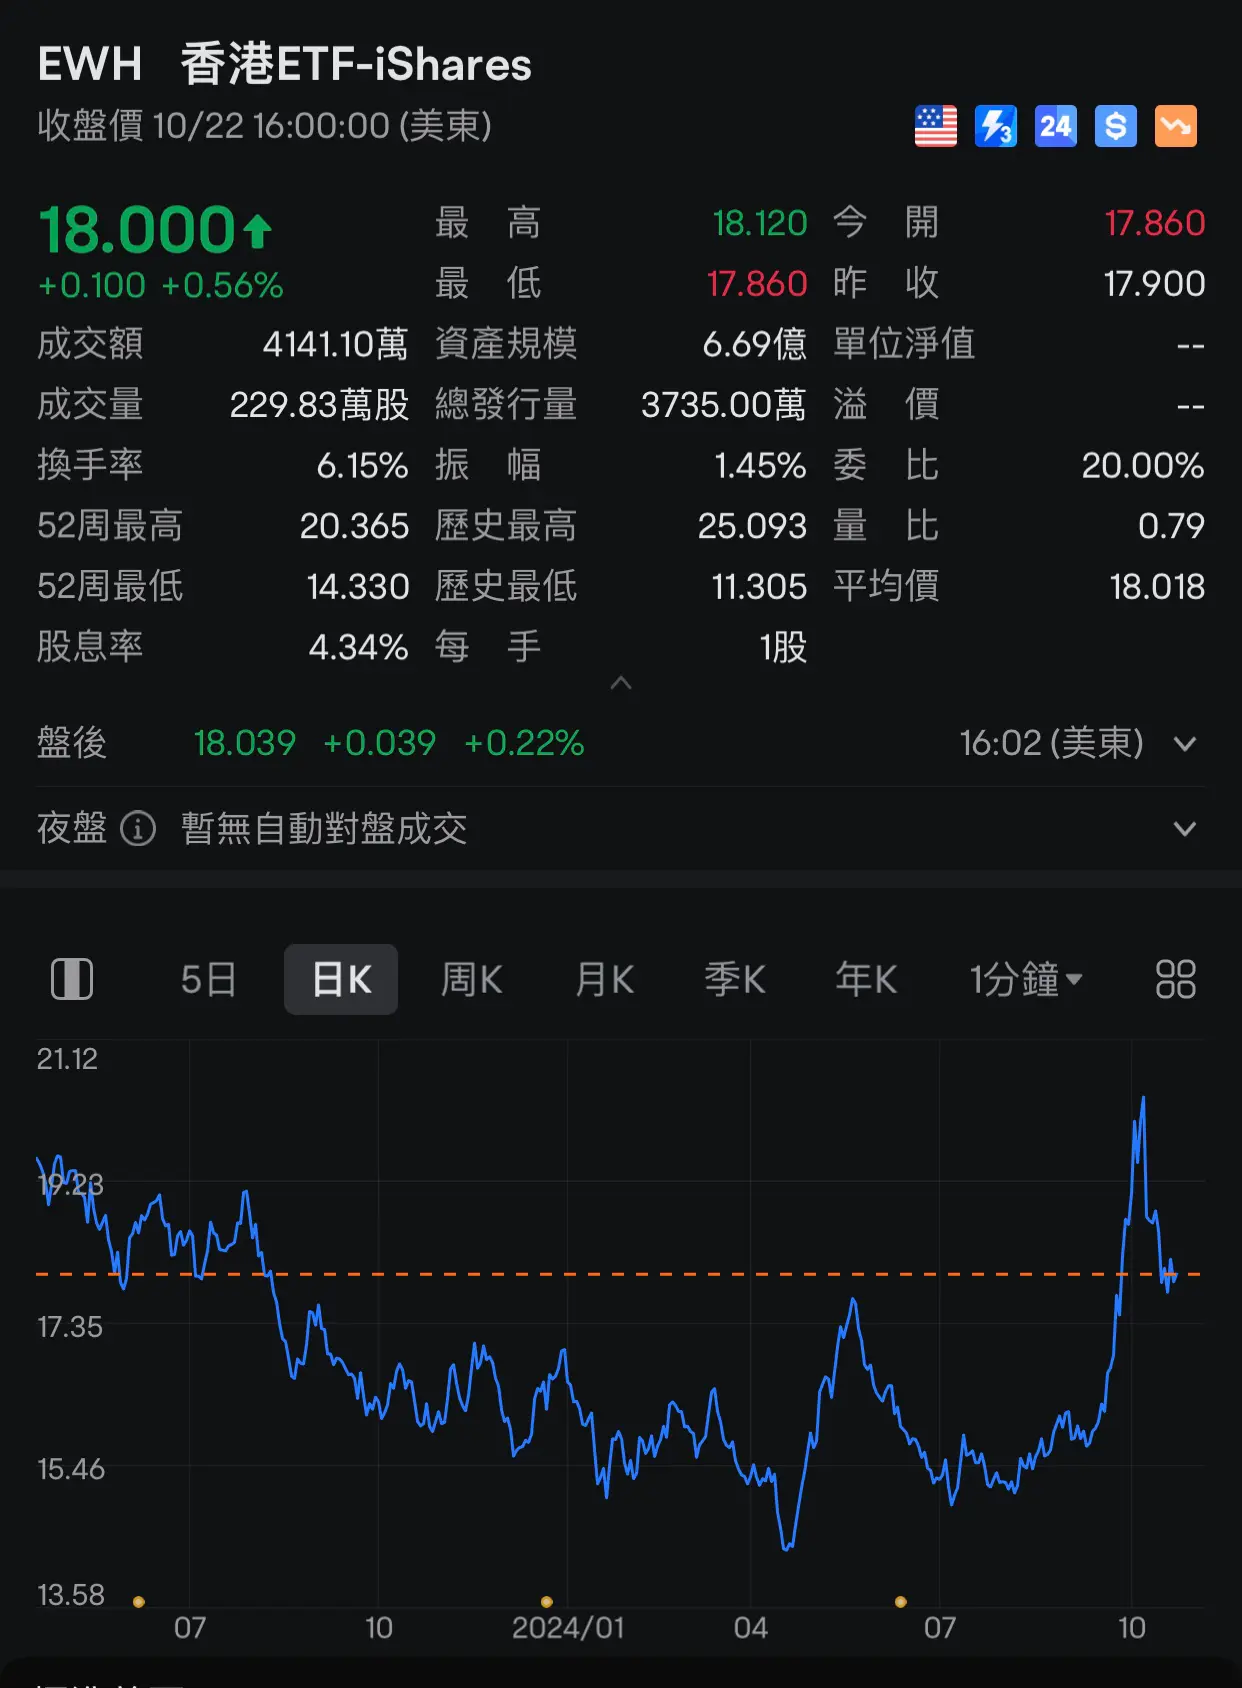
Task: Tap the 17.35 price axis label
Action: [69, 1327]
